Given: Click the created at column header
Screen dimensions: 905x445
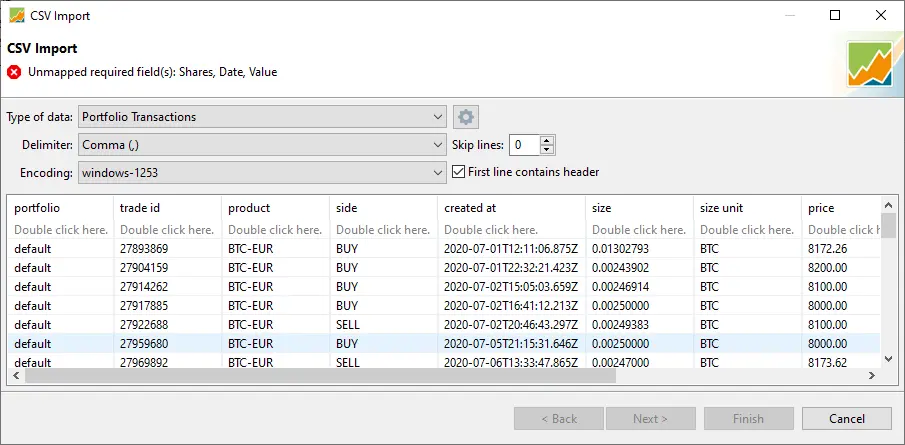Looking at the screenshot, I should click(x=512, y=208).
